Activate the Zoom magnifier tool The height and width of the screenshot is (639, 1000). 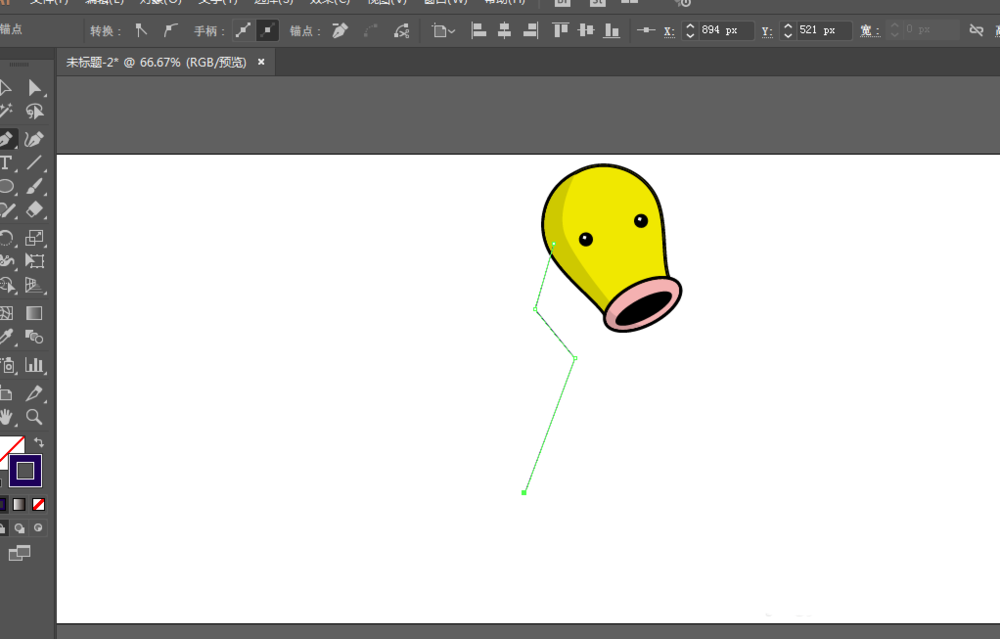(35, 417)
